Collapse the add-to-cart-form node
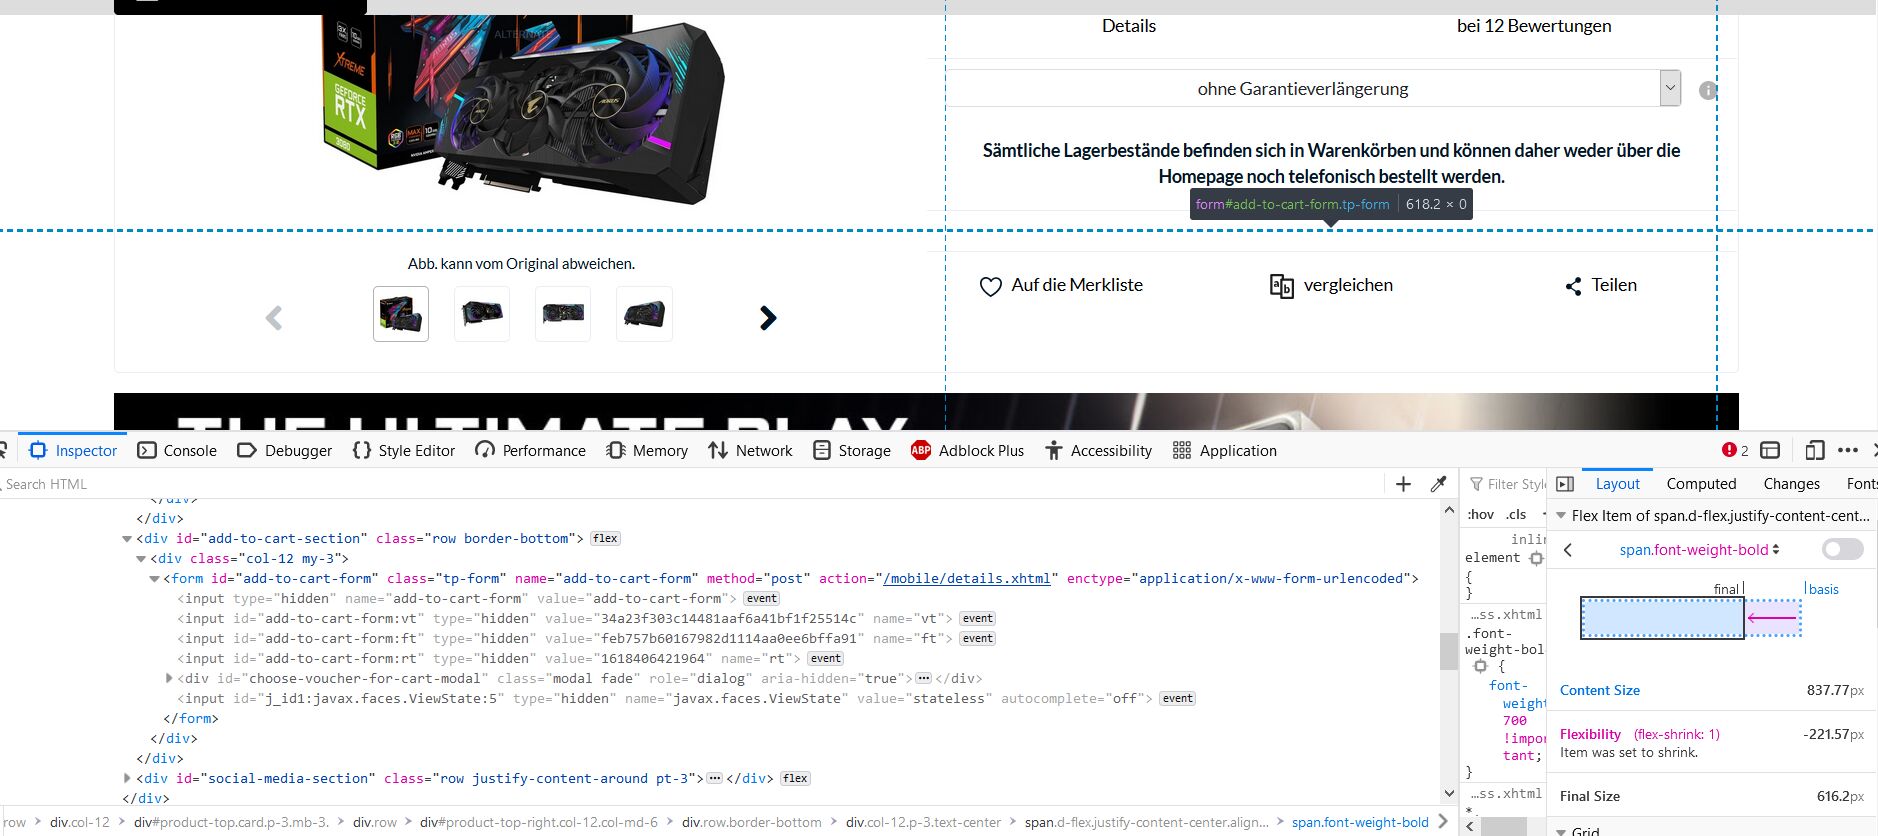1878x836 pixels. (x=154, y=579)
